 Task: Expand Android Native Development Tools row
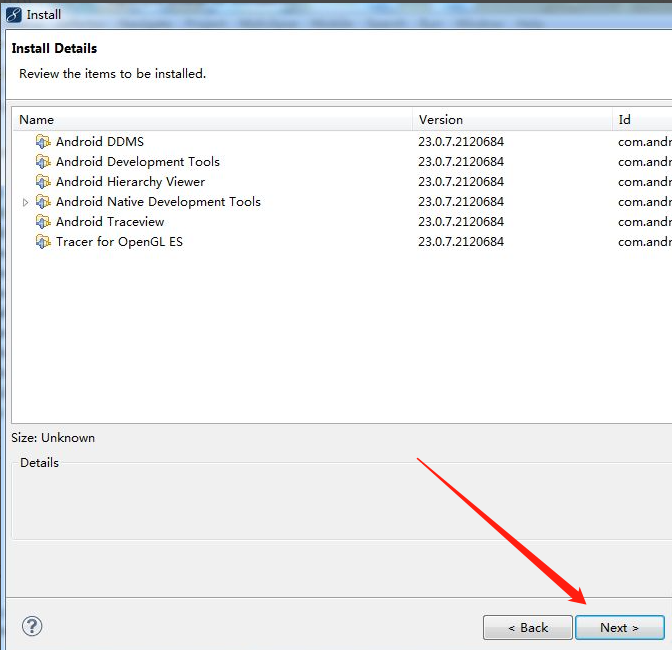[25, 202]
